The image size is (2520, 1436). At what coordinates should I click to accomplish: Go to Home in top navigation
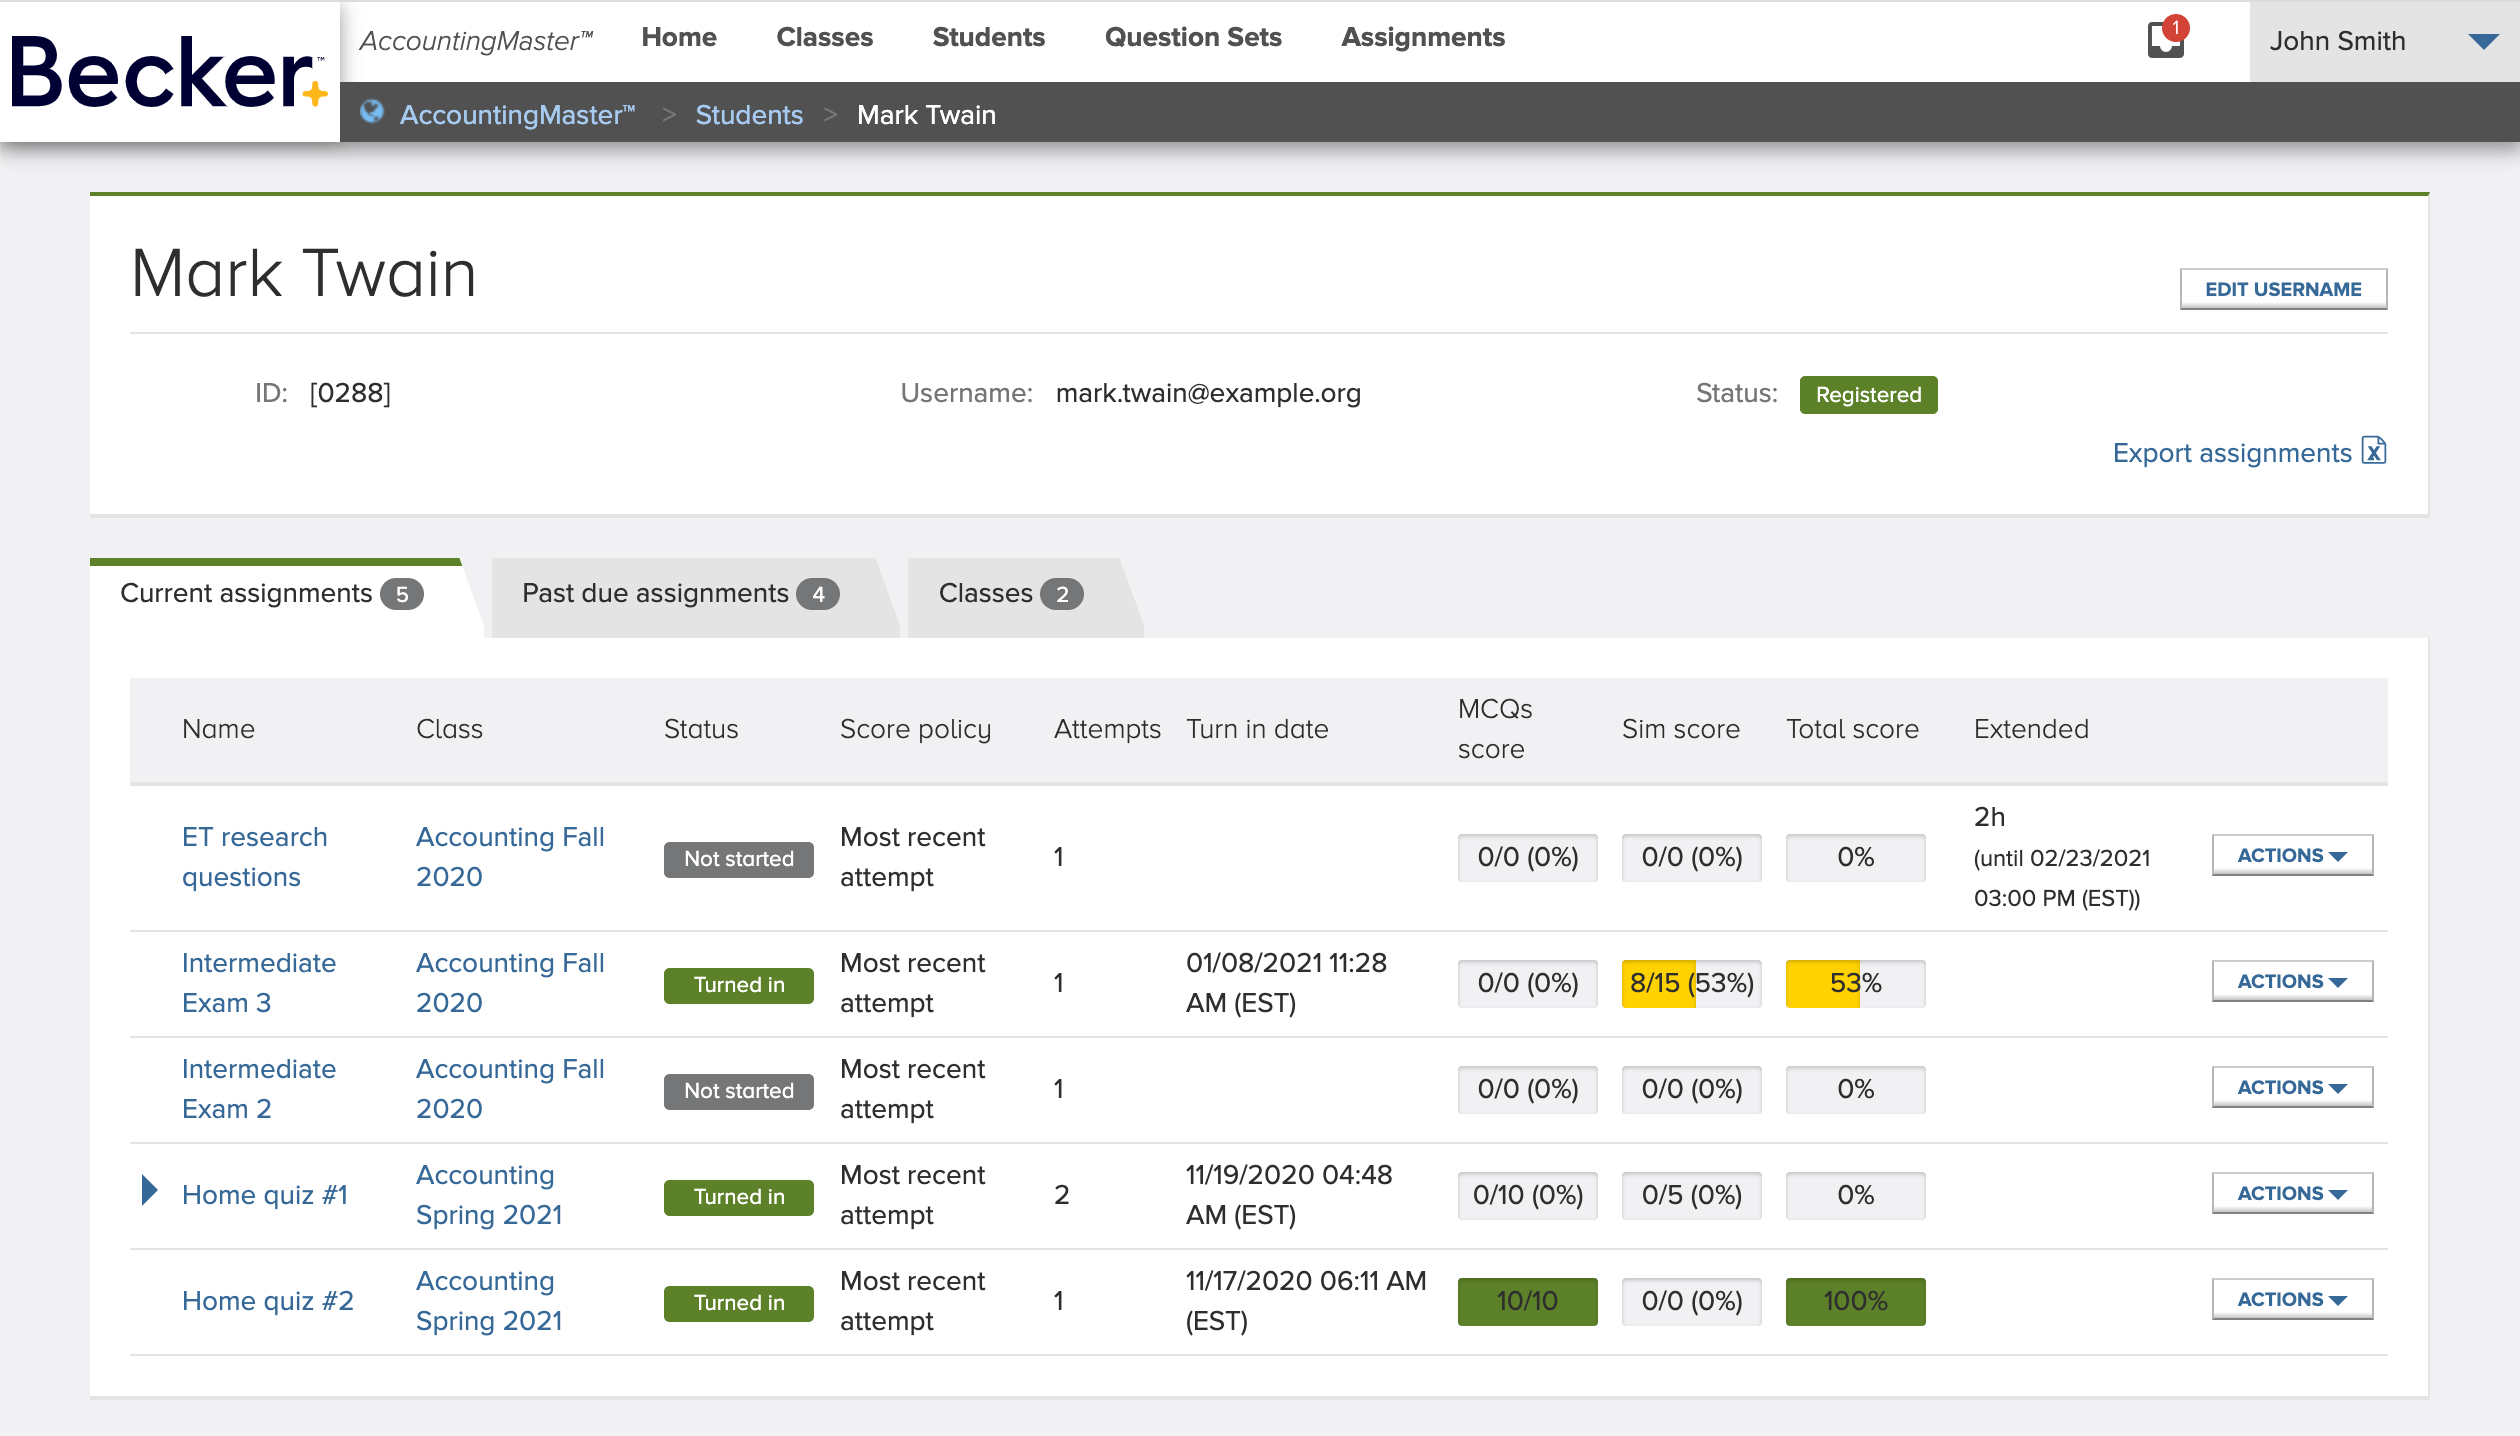tap(679, 37)
